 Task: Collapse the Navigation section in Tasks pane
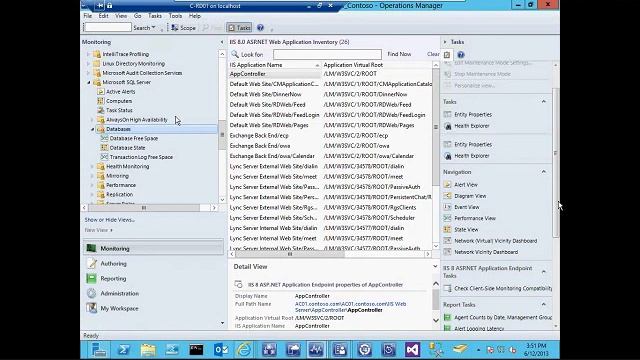tap(544, 172)
